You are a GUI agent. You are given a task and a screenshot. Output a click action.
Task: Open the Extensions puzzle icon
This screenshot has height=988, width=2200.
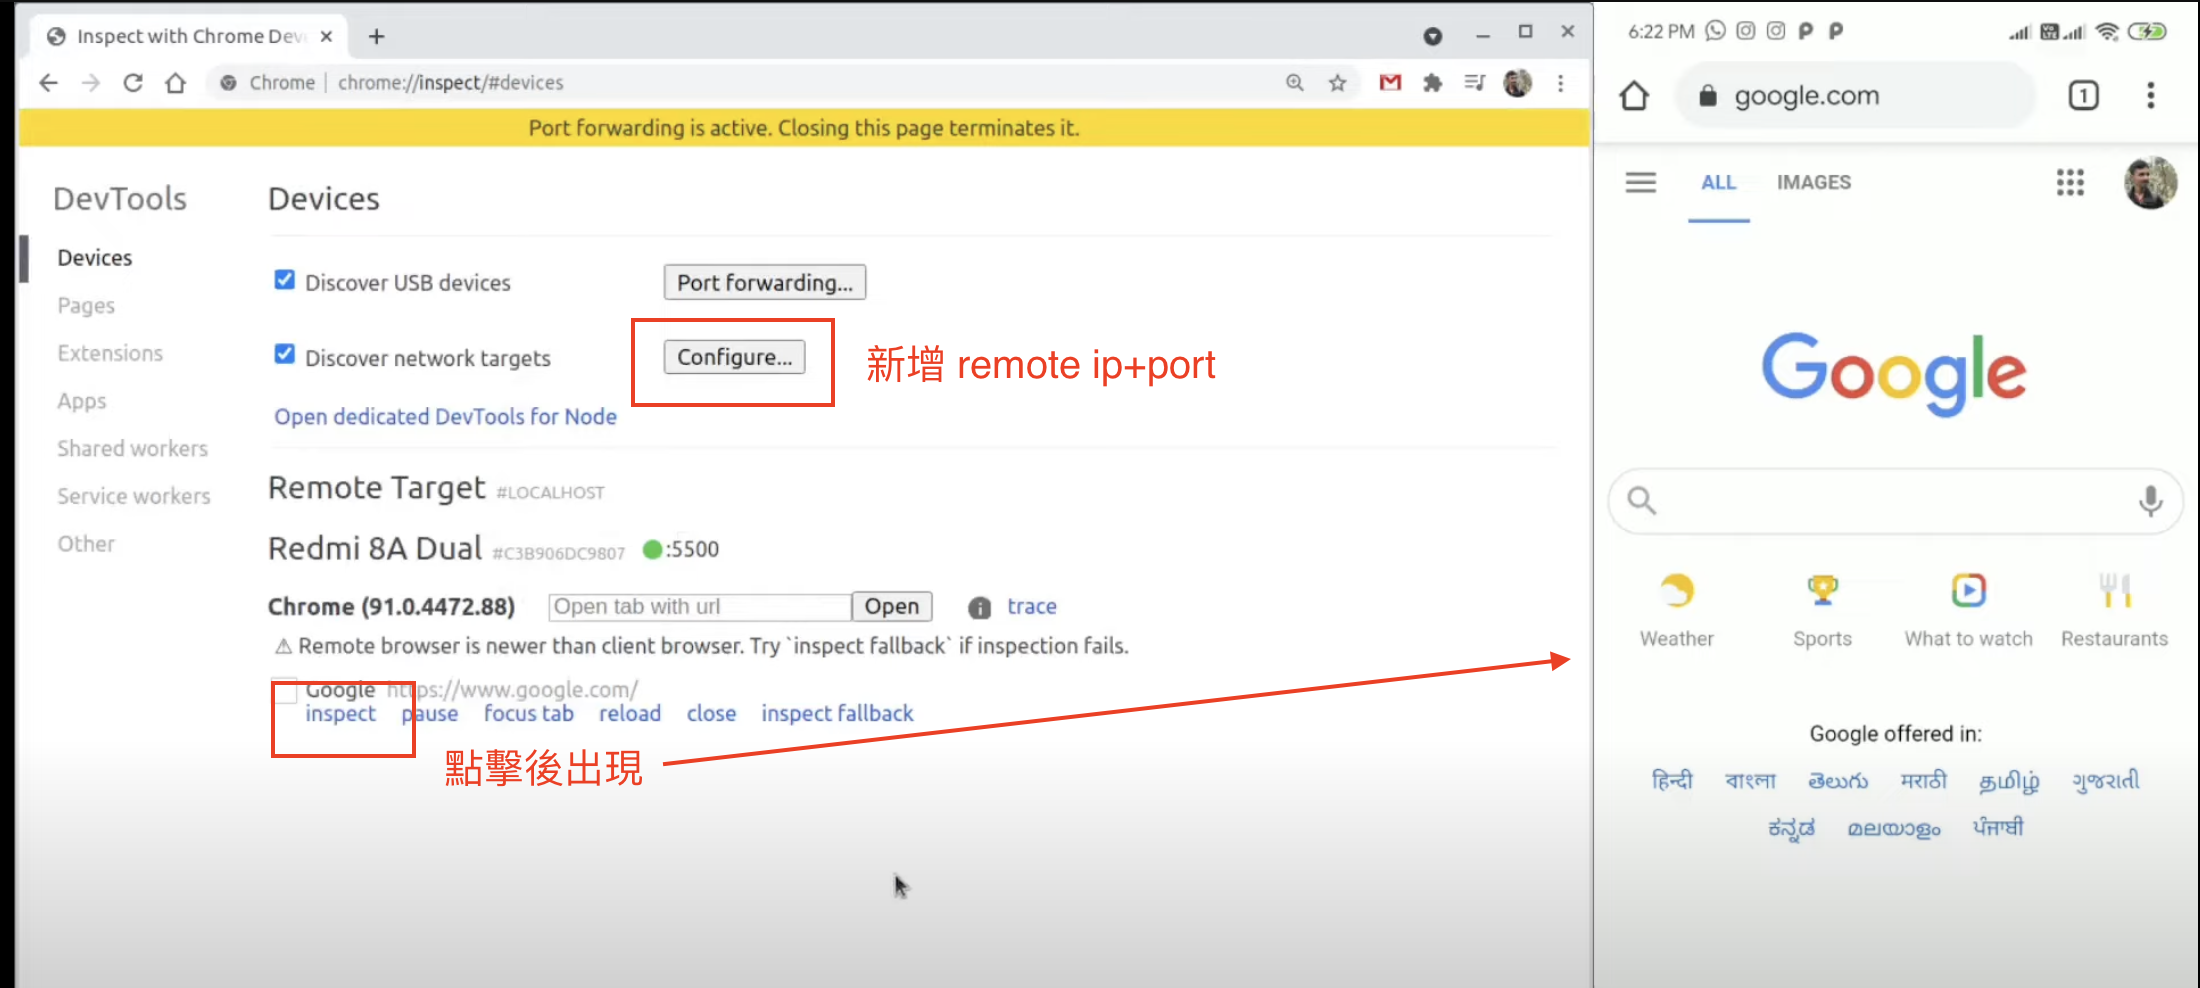point(1432,83)
